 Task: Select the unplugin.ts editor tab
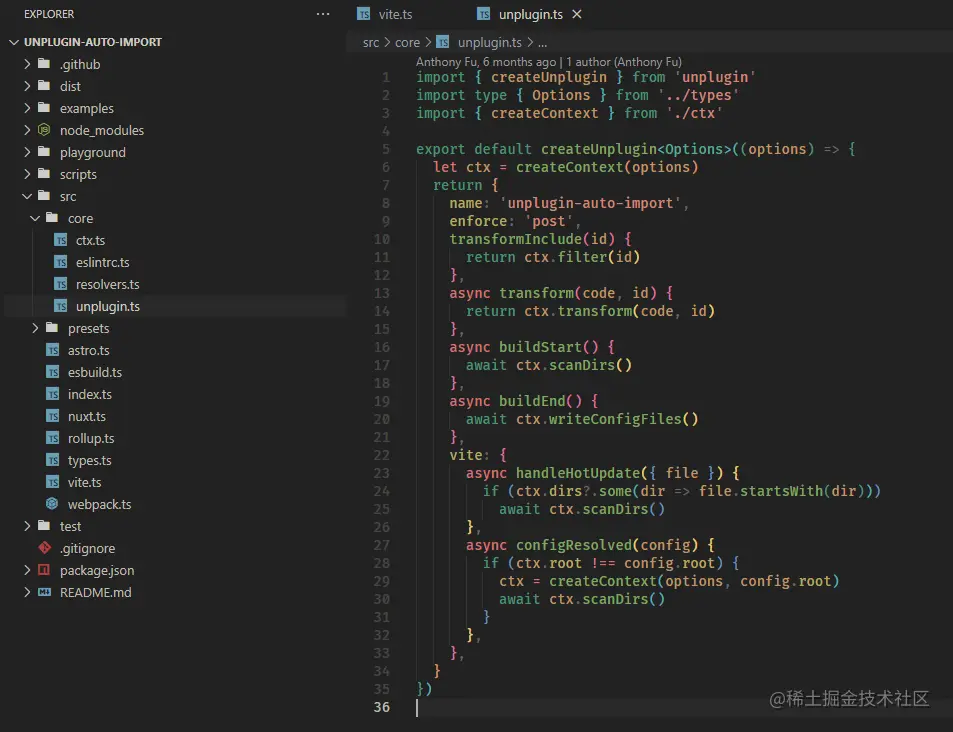(x=531, y=15)
